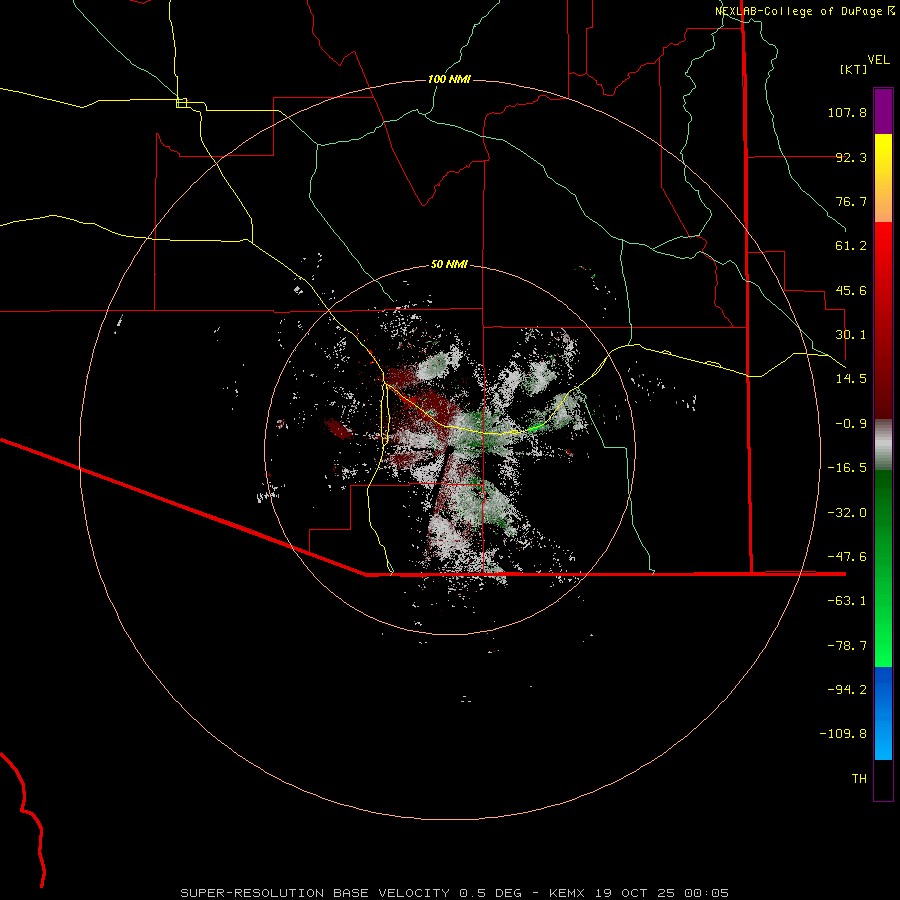Click the -47.6 velocity scale value
900x900 pixels.
coord(847,557)
